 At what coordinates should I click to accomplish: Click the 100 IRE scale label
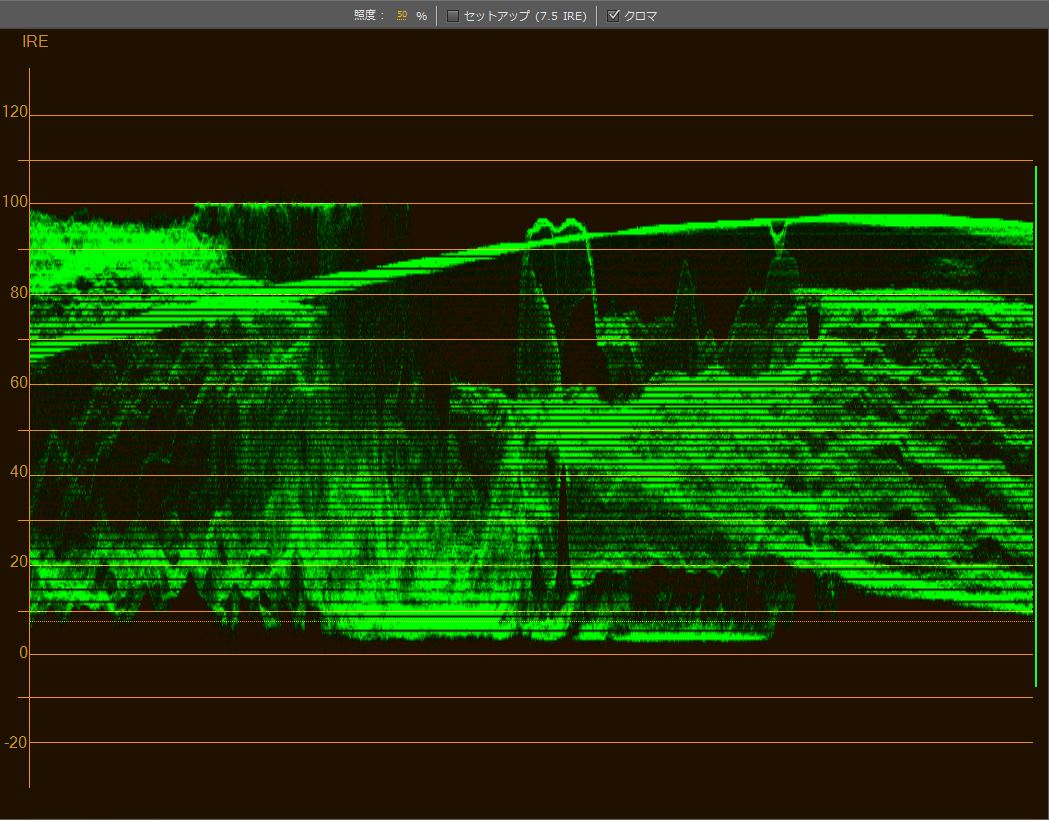coord(15,203)
